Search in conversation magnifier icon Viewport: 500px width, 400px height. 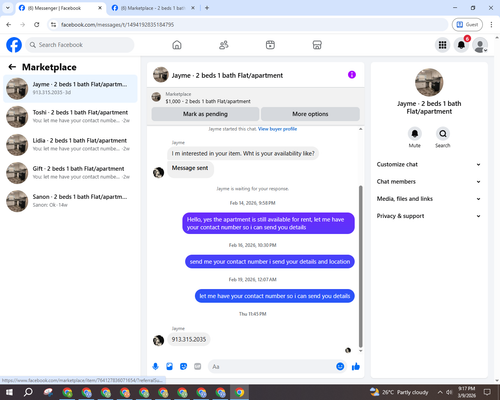443,134
